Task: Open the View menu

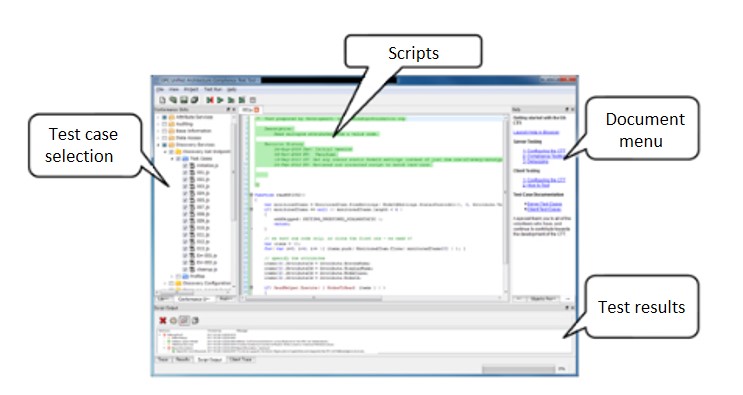Action: [174, 89]
